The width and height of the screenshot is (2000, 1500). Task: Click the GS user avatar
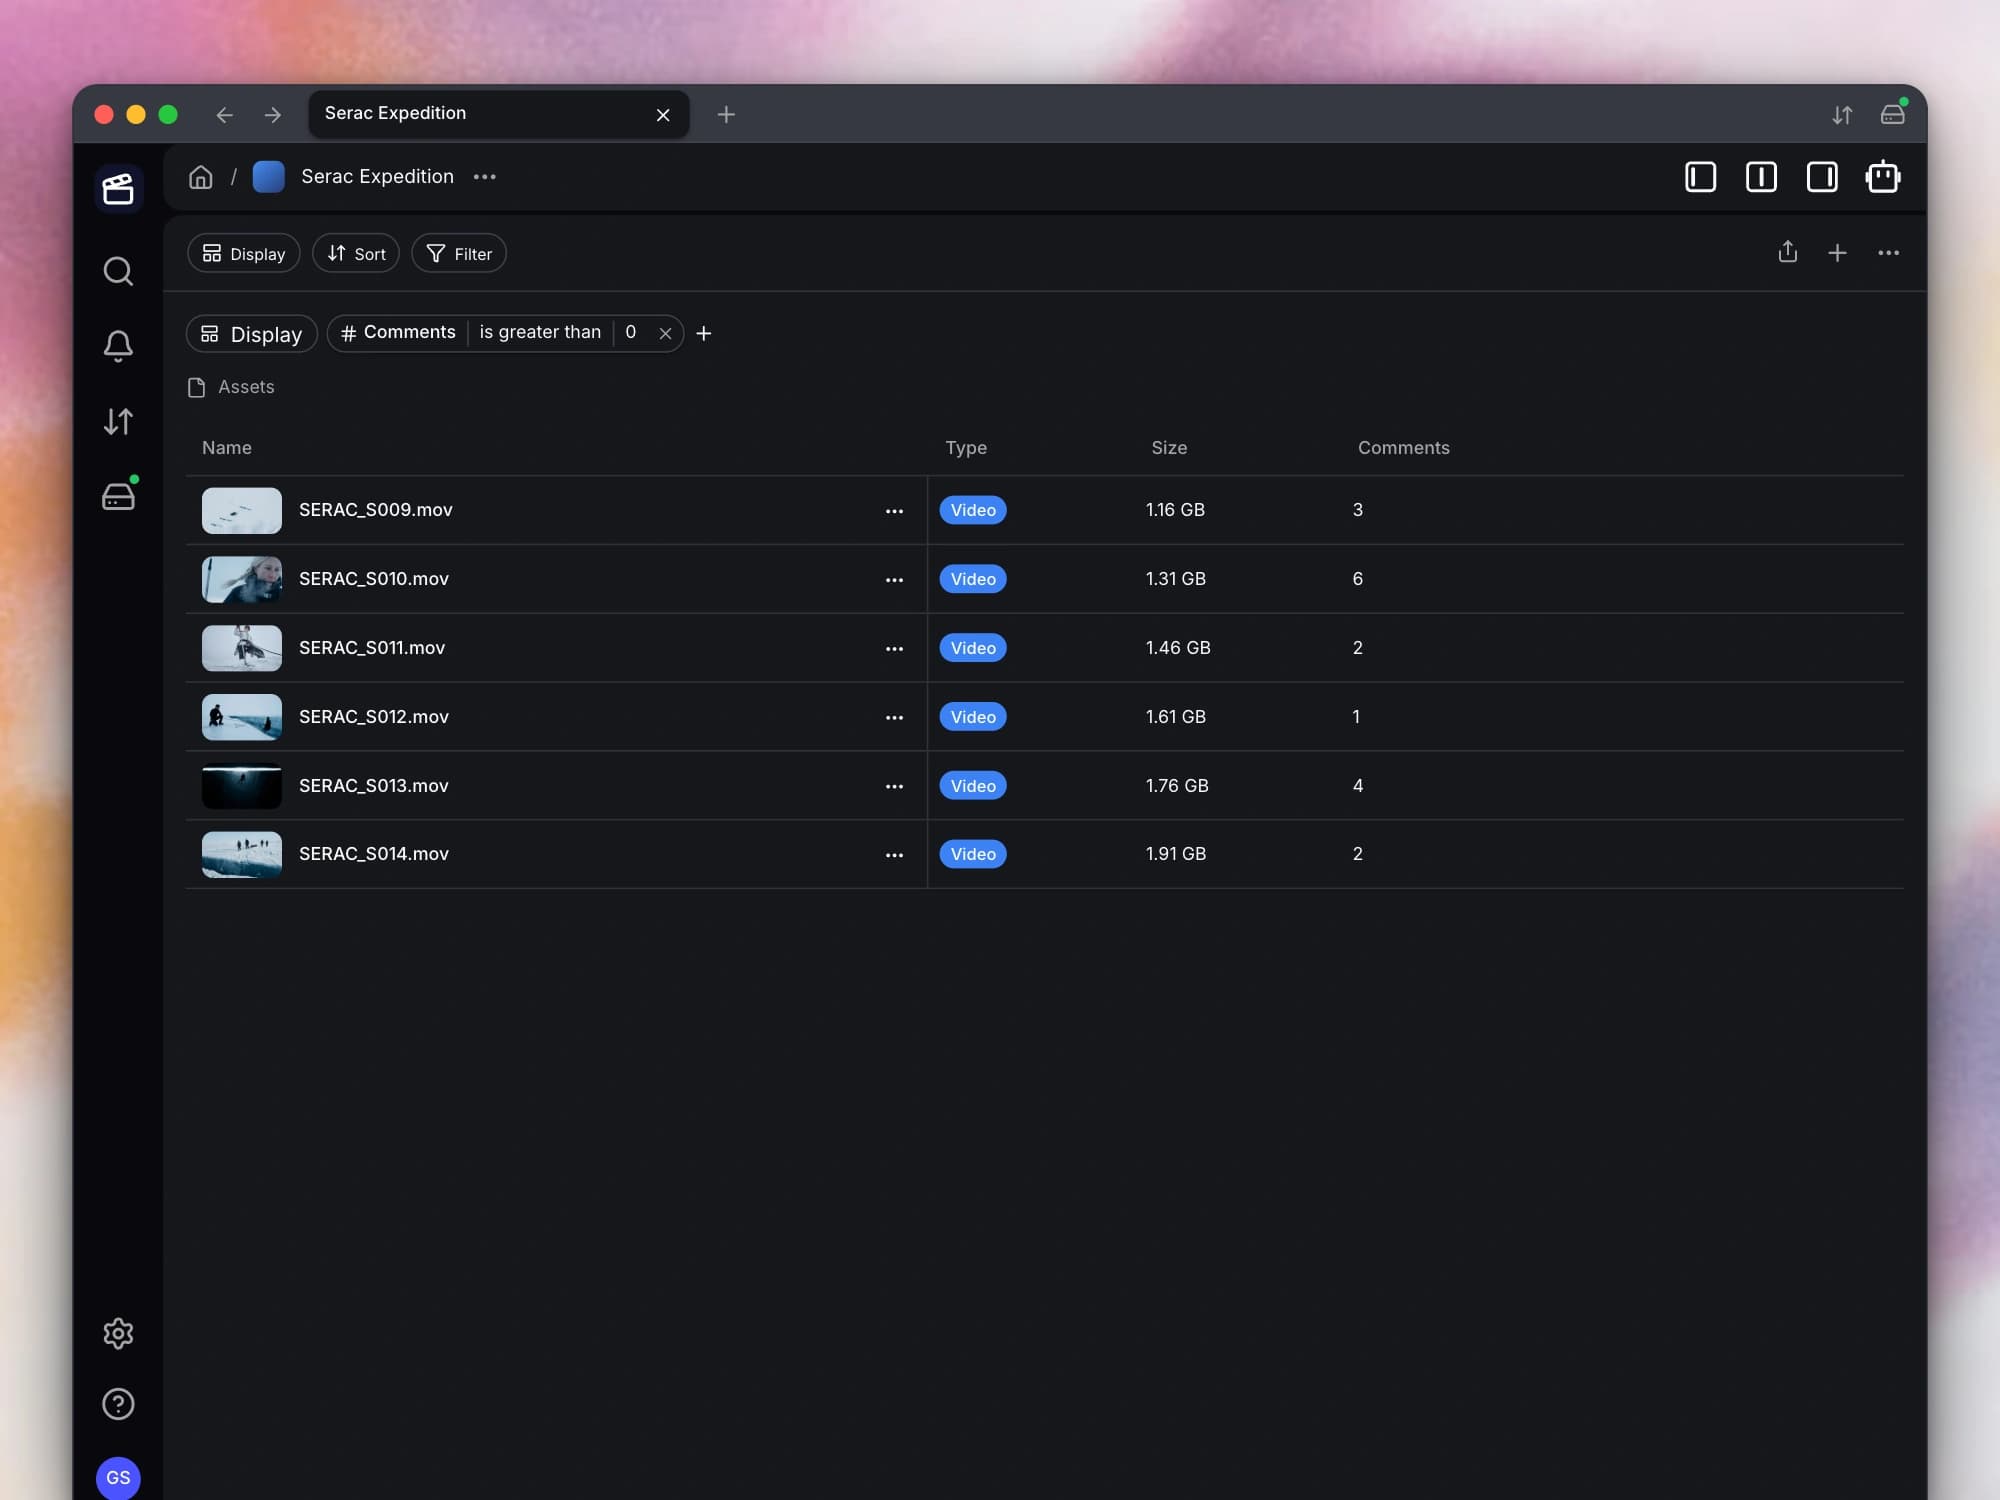[118, 1478]
